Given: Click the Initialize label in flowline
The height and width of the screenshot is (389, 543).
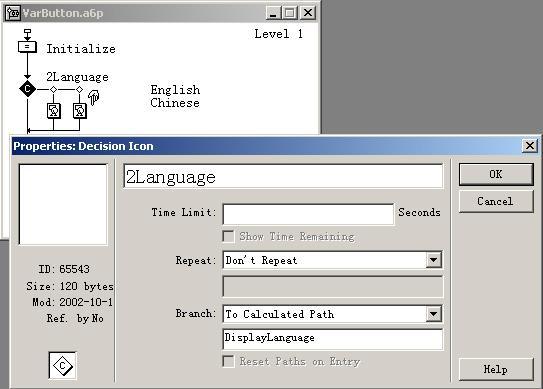Looking at the screenshot, I should [81, 49].
